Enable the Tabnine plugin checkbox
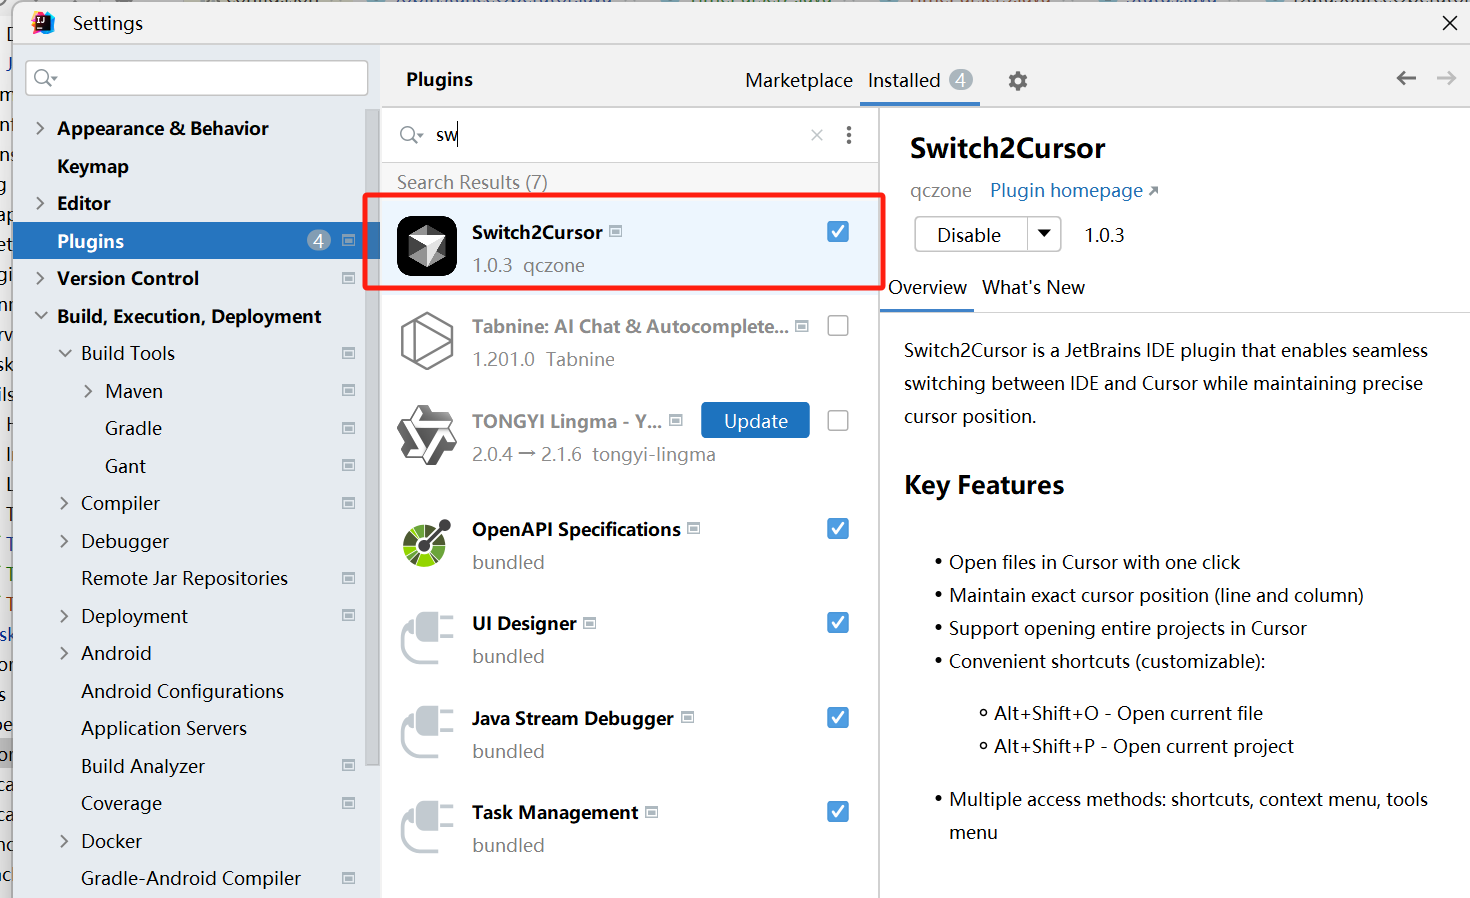This screenshot has height=898, width=1470. pos(838,326)
